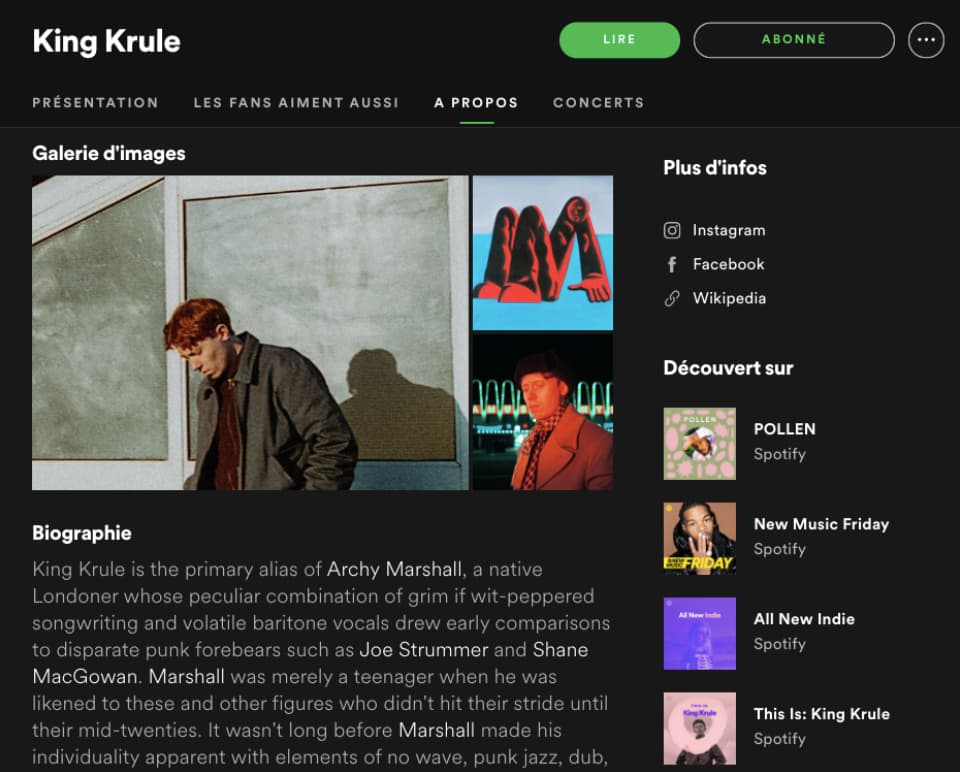Image resolution: width=960 pixels, height=772 pixels.
Task: View the night portrait gallery image
Action: coord(542,412)
